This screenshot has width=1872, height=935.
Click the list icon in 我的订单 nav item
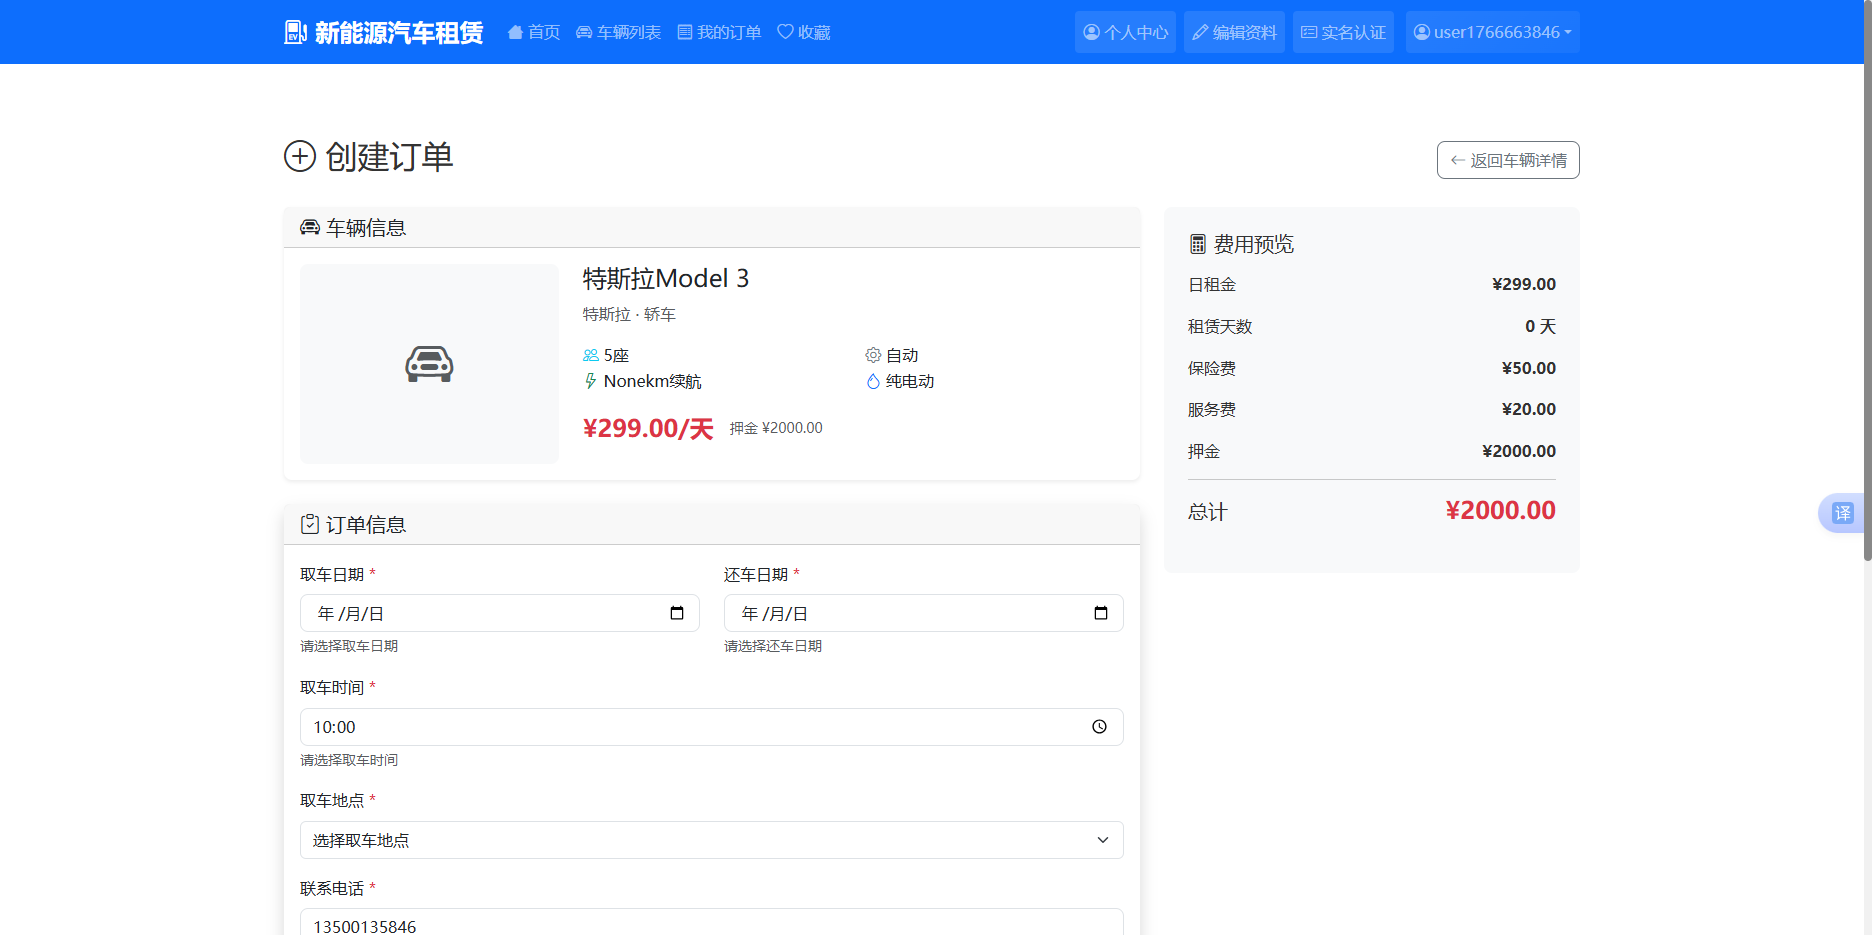coord(685,32)
